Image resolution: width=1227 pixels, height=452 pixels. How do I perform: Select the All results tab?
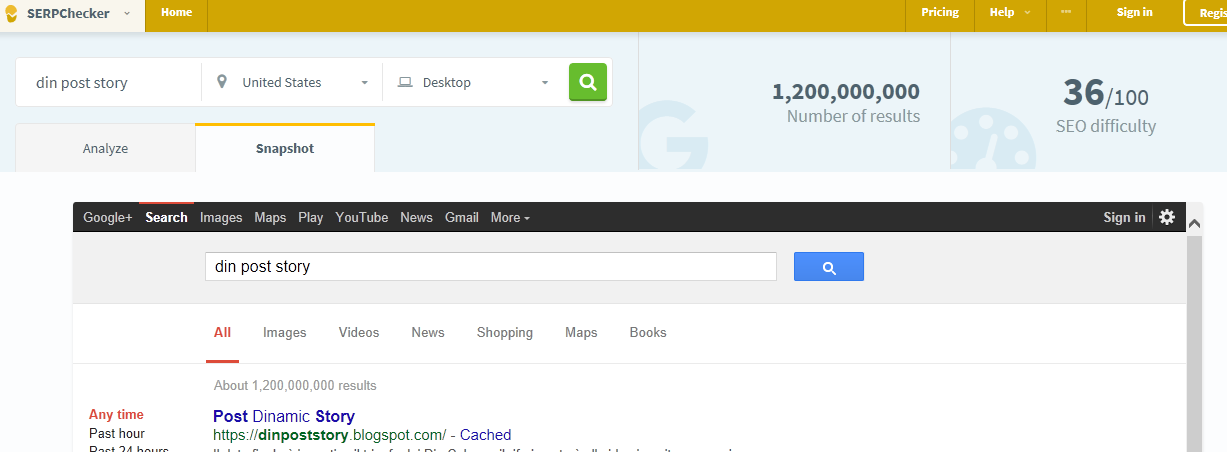222,332
